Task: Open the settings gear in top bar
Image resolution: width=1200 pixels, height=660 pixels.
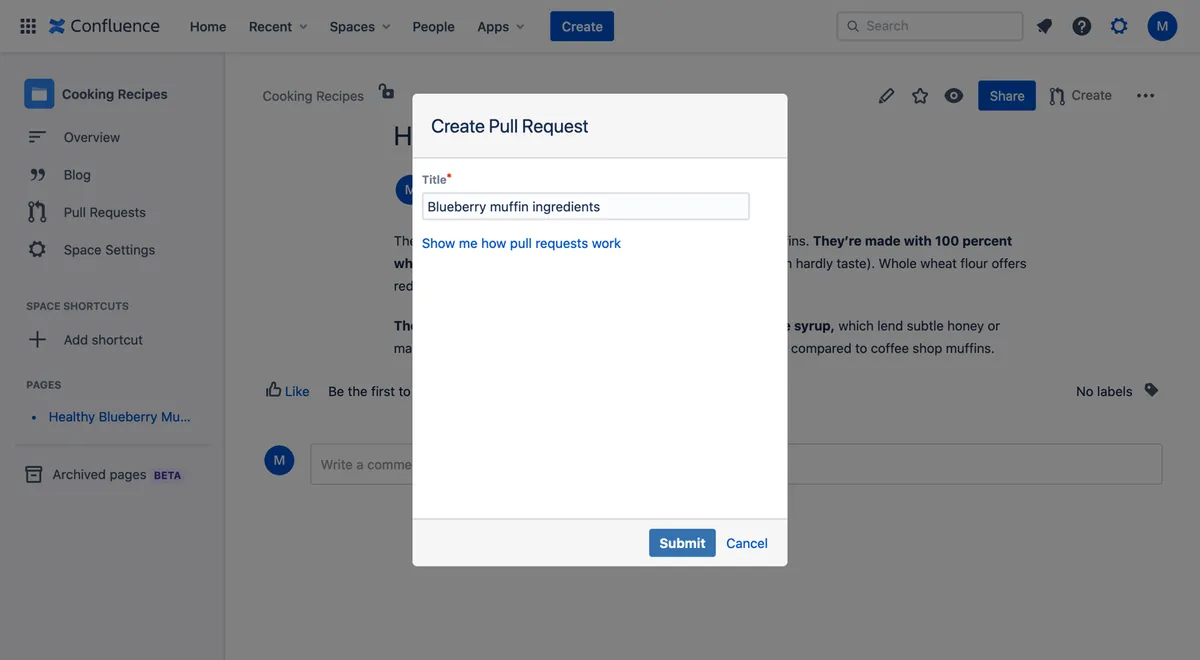Action: (x=1119, y=26)
